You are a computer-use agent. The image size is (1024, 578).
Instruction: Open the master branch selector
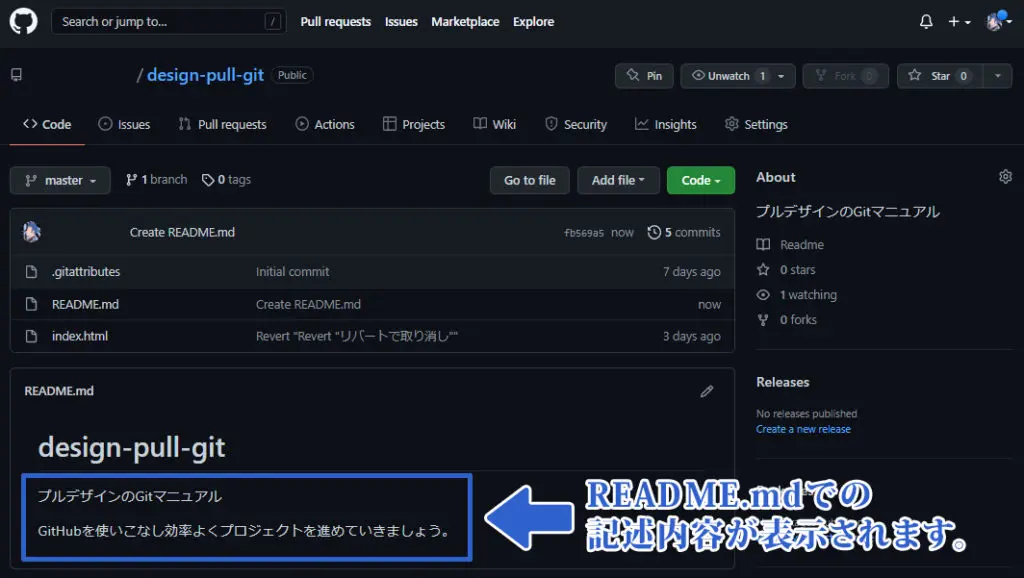[x=59, y=180]
